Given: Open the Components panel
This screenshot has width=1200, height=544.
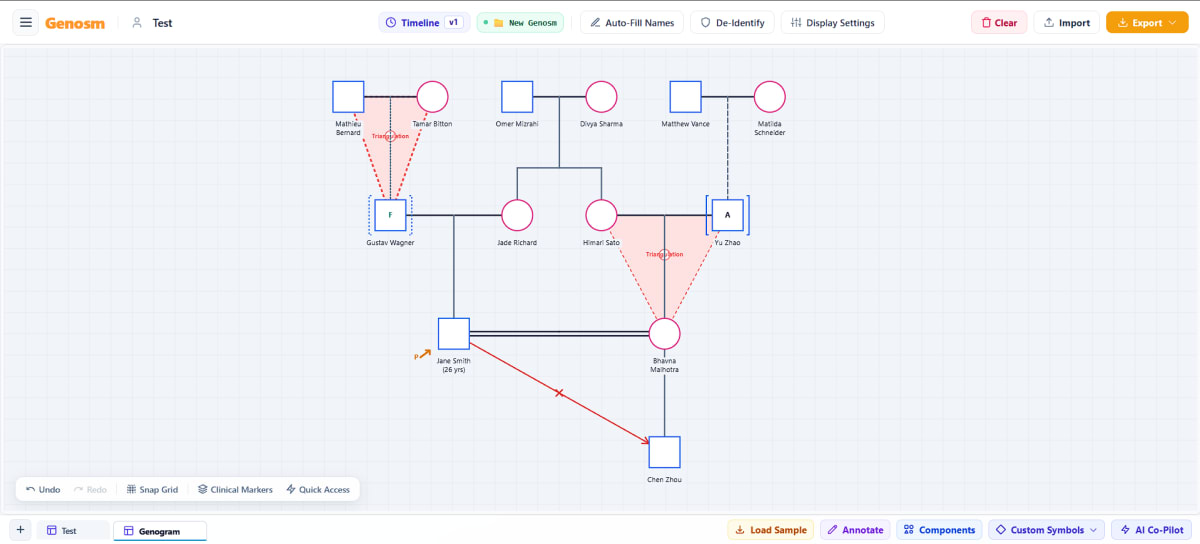Looking at the screenshot, I should point(939,530).
